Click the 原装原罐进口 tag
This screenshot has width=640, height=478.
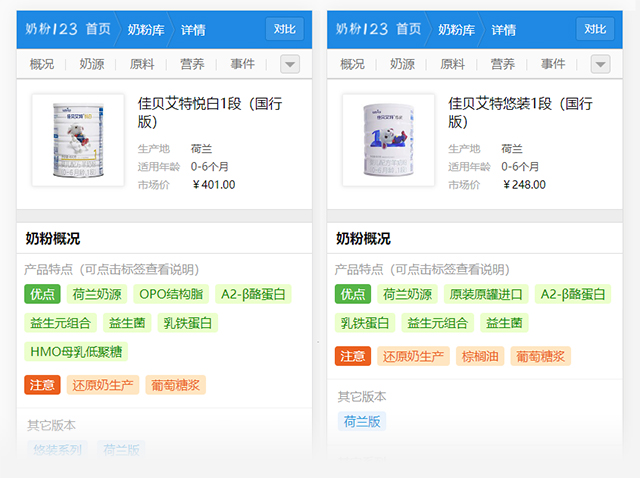[484, 294]
